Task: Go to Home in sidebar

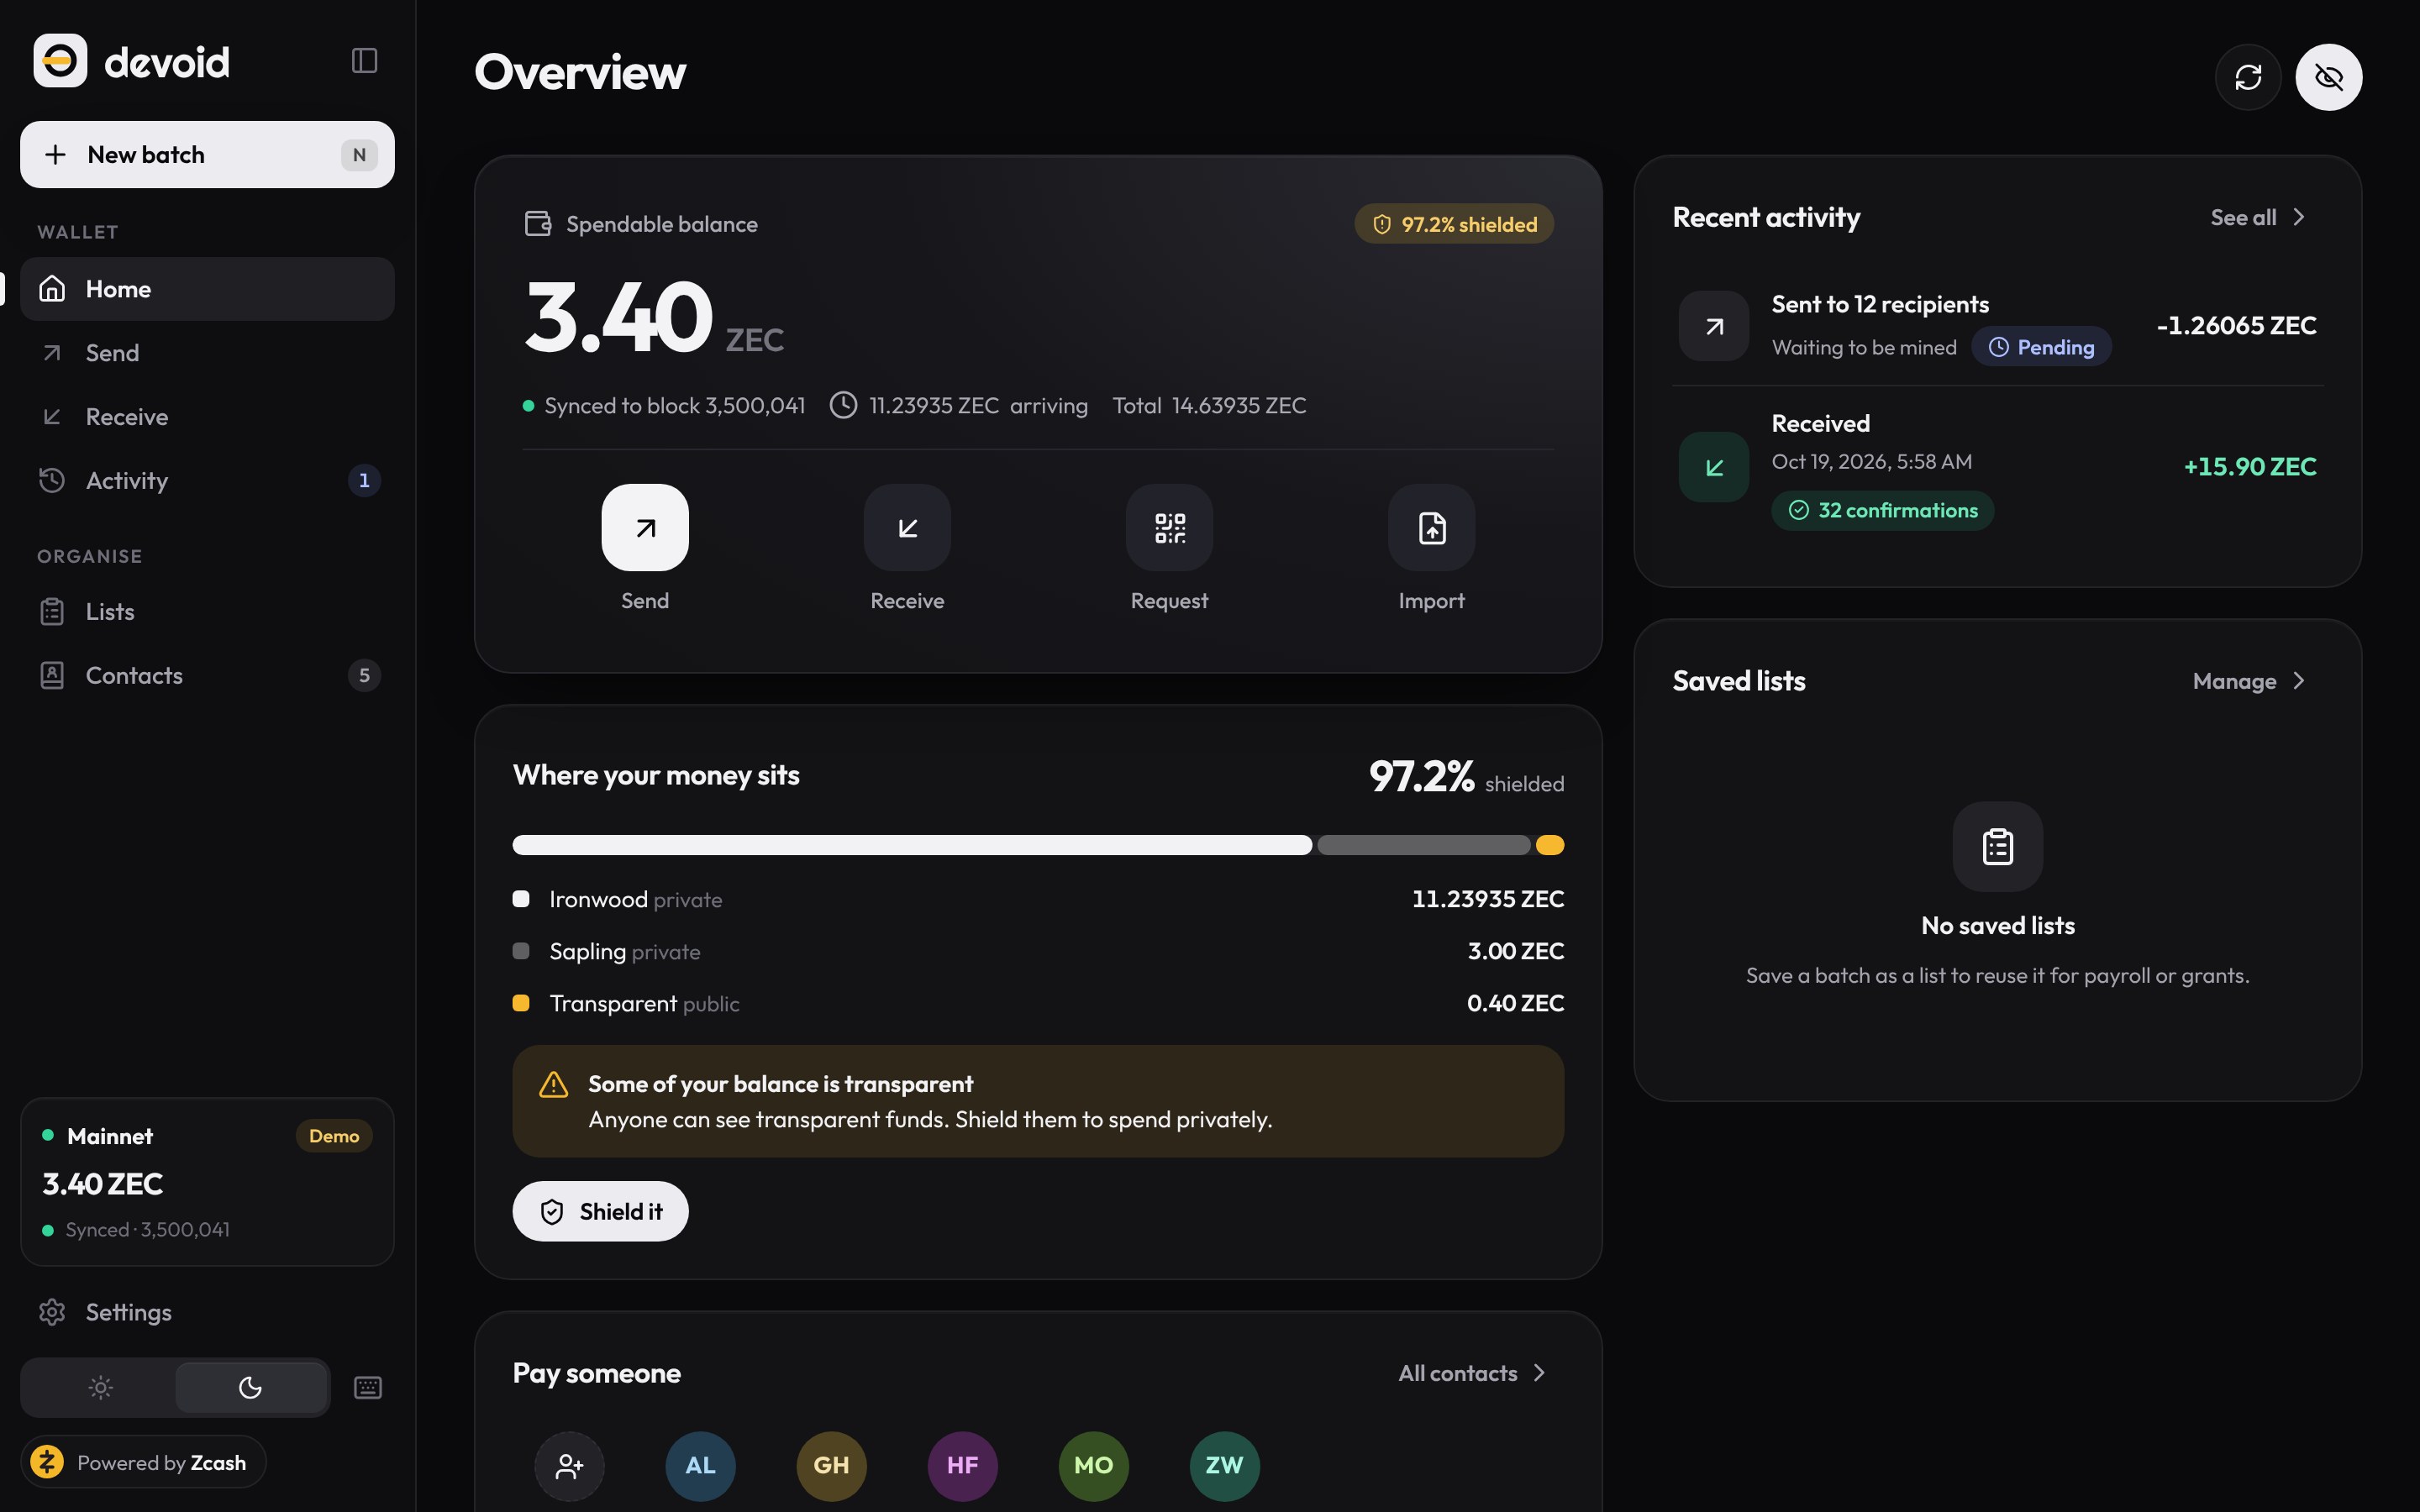Action: [x=207, y=289]
